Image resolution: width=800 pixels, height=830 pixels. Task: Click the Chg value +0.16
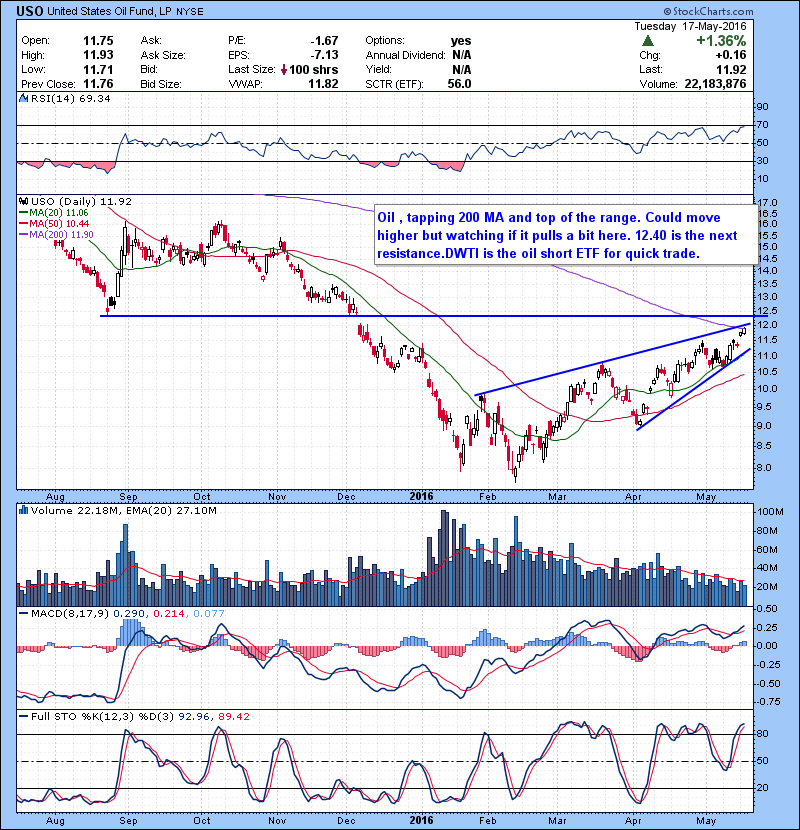pyautogui.click(x=731, y=55)
